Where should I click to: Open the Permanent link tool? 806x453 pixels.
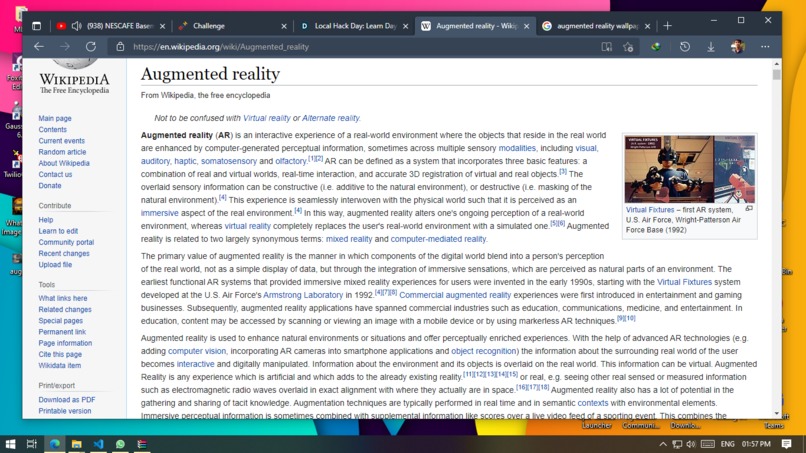pos(62,332)
